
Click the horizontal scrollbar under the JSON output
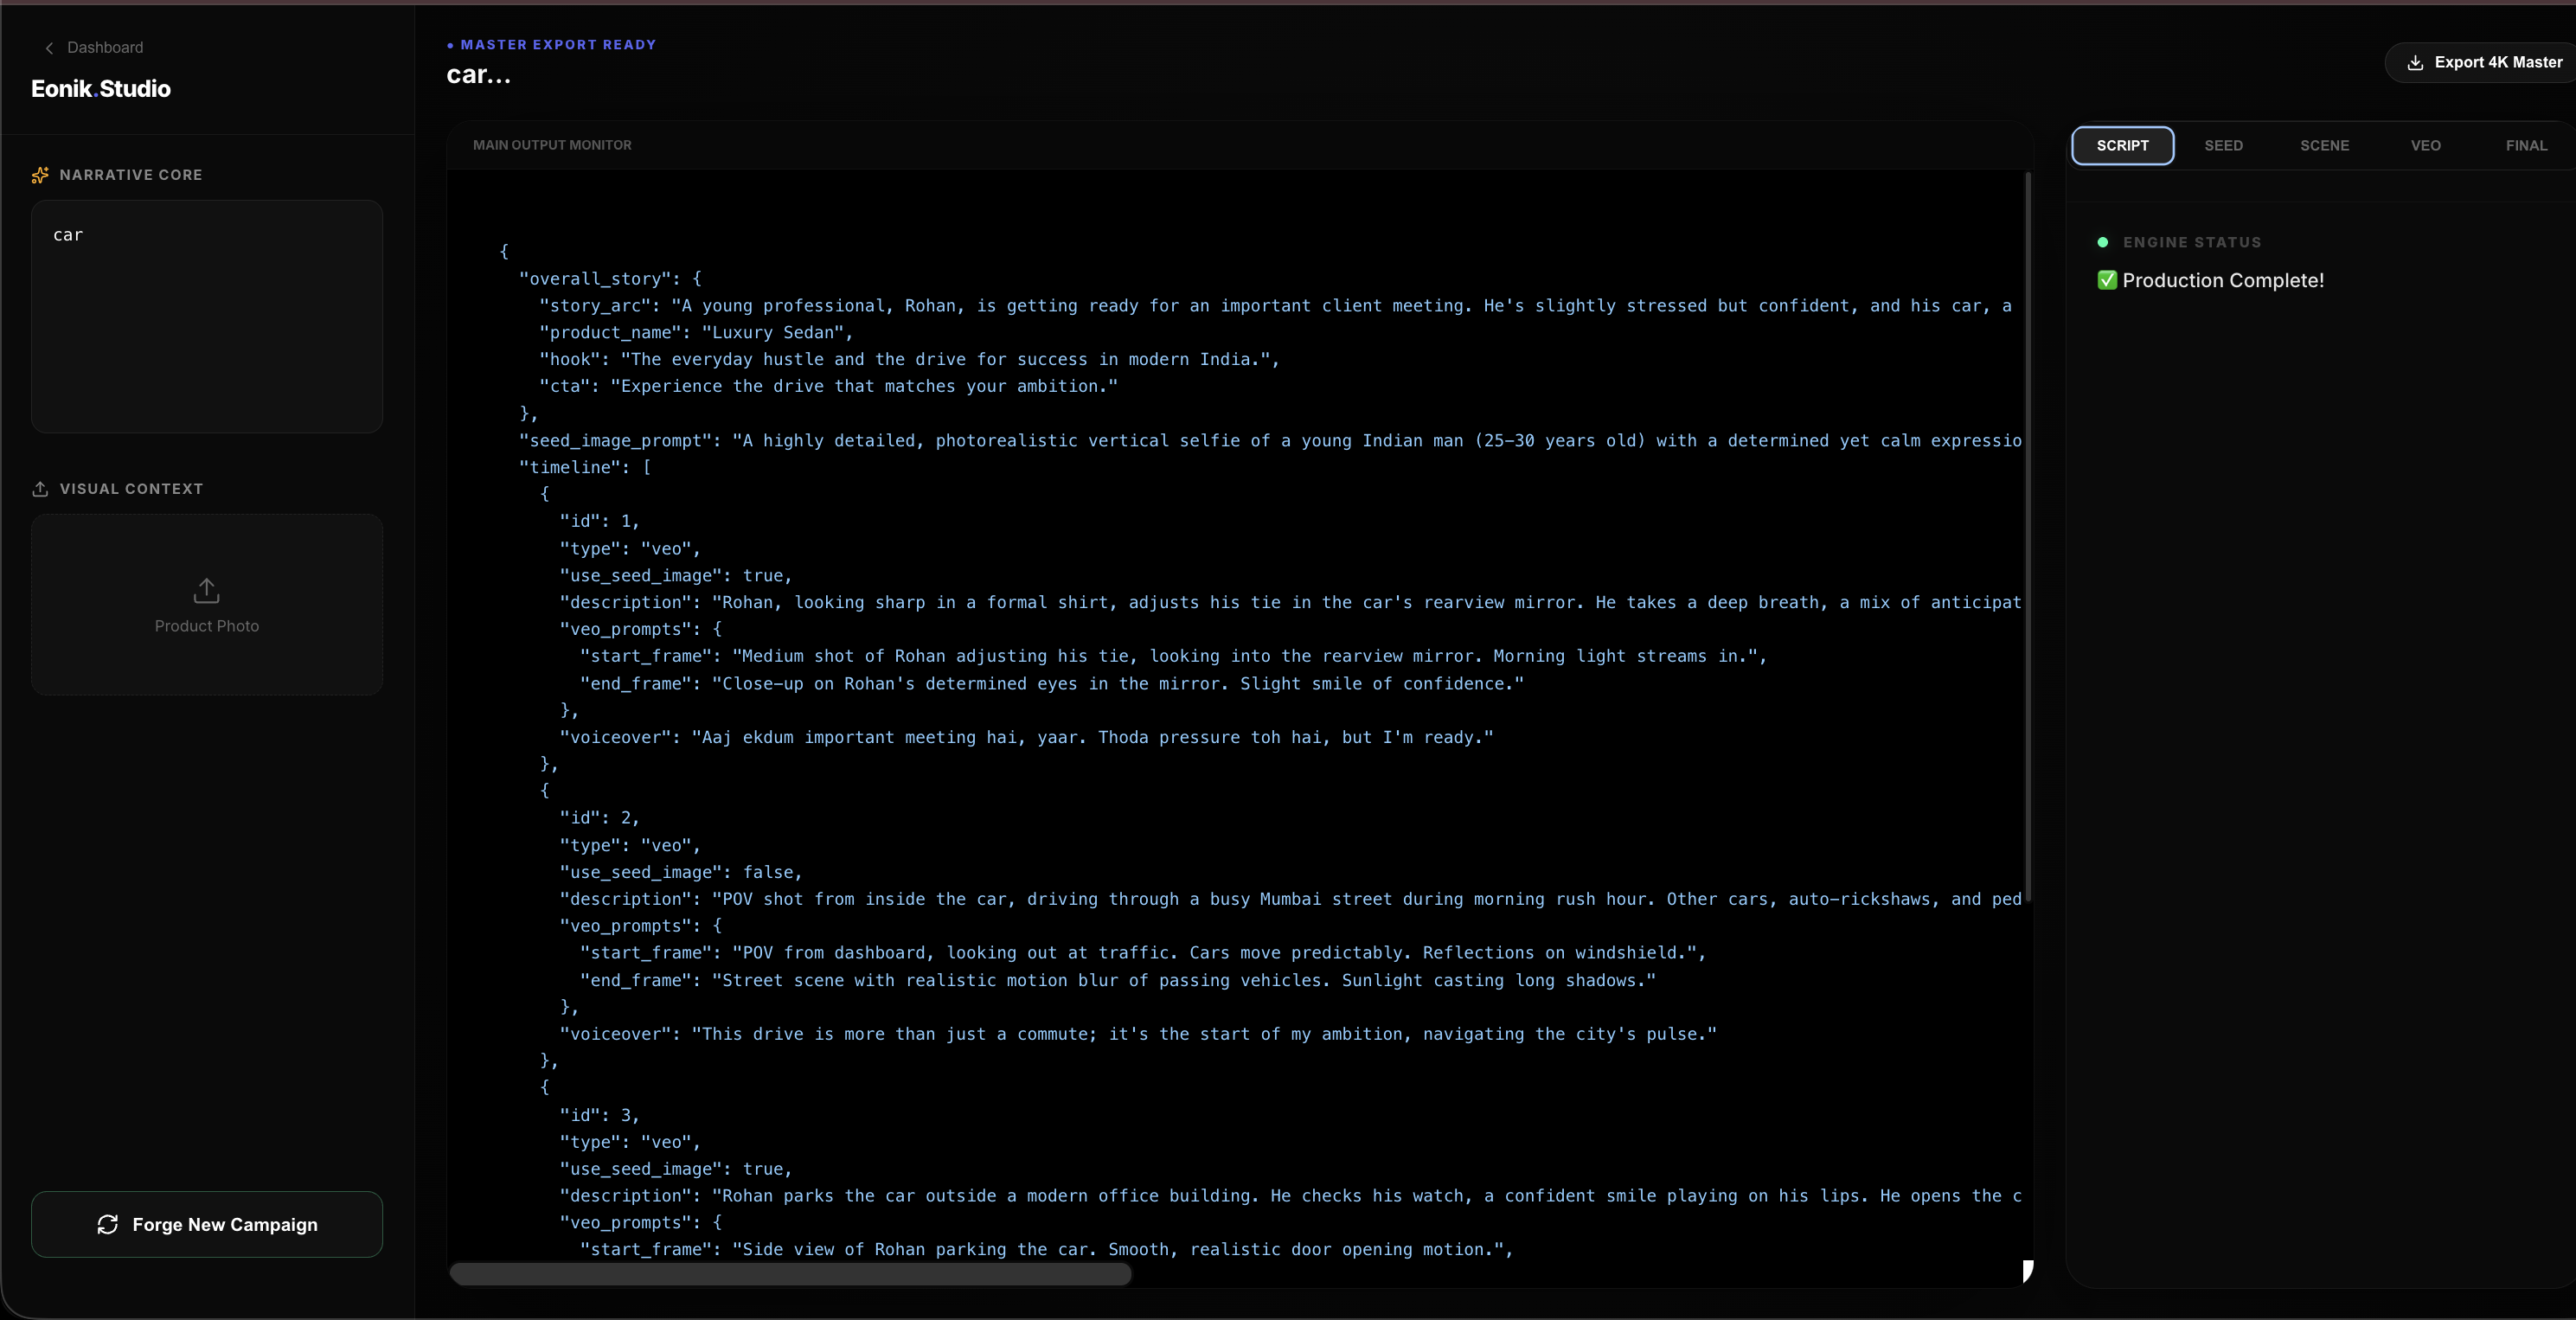[790, 1275]
